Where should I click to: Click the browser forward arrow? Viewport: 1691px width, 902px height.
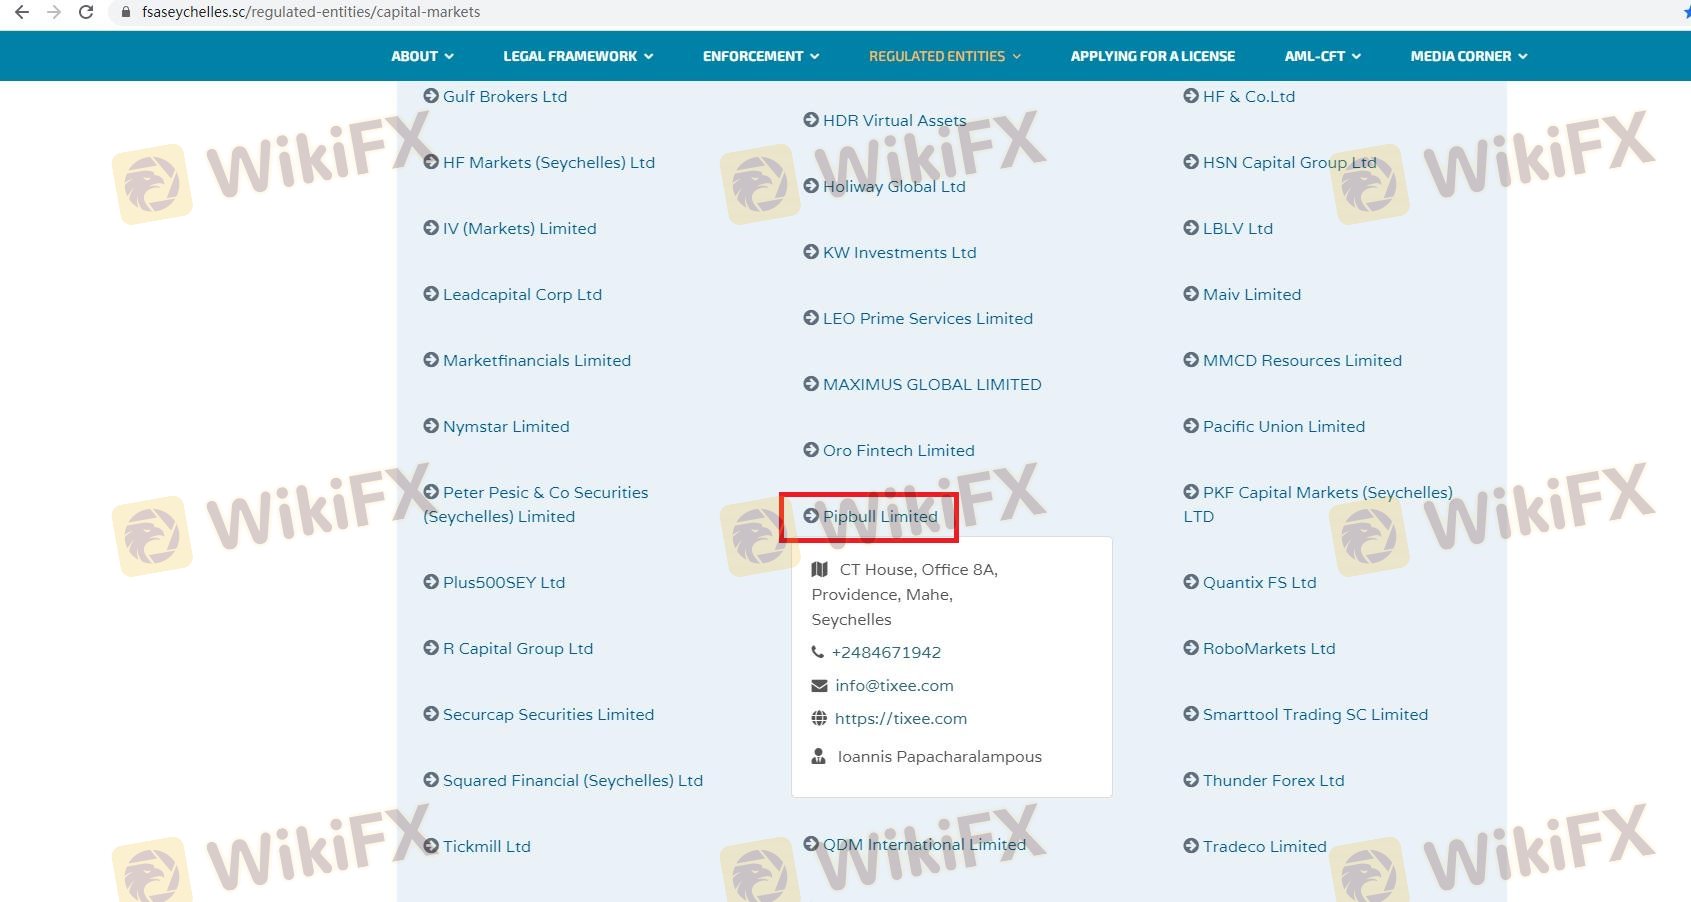[x=54, y=12]
